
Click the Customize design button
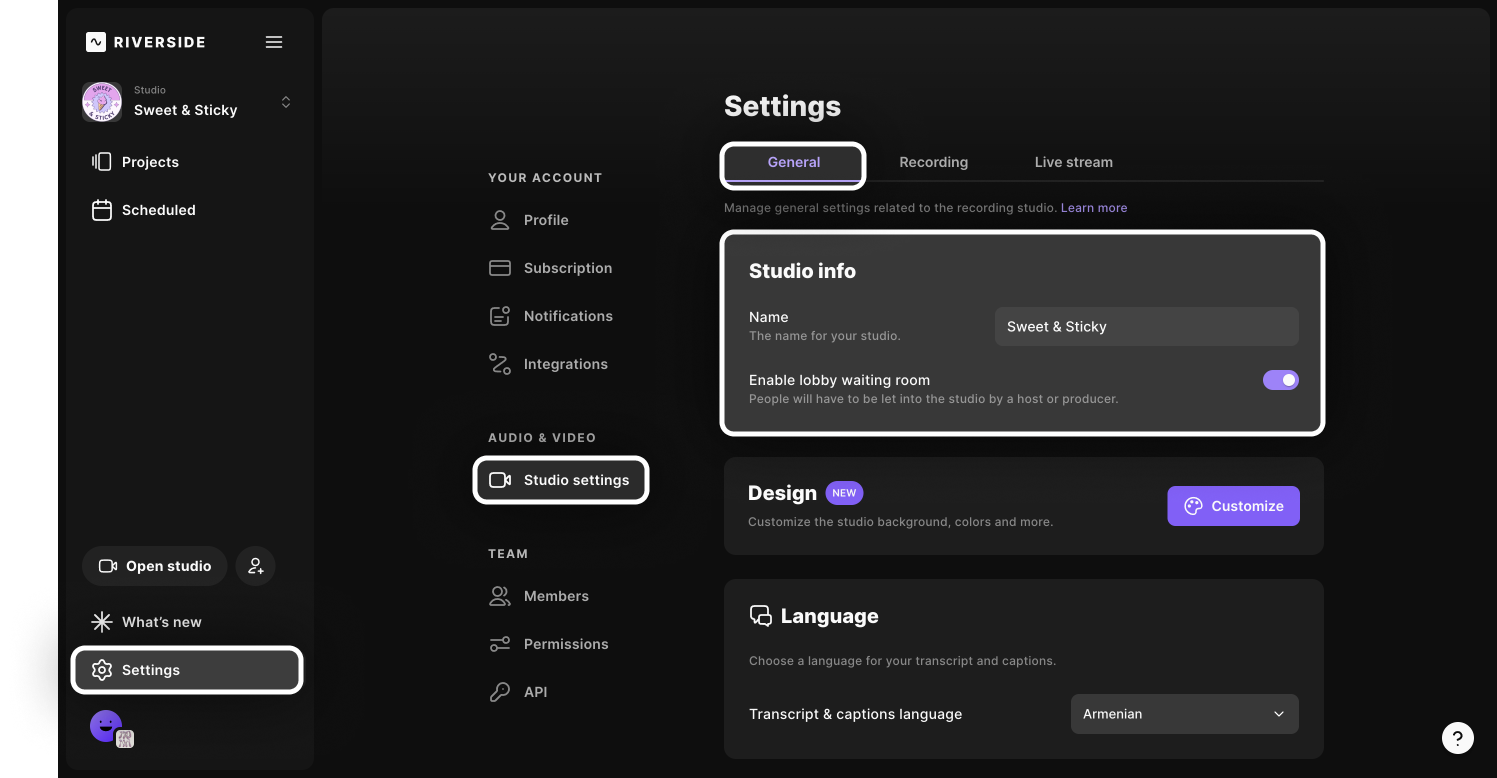tap(1233, 506)
